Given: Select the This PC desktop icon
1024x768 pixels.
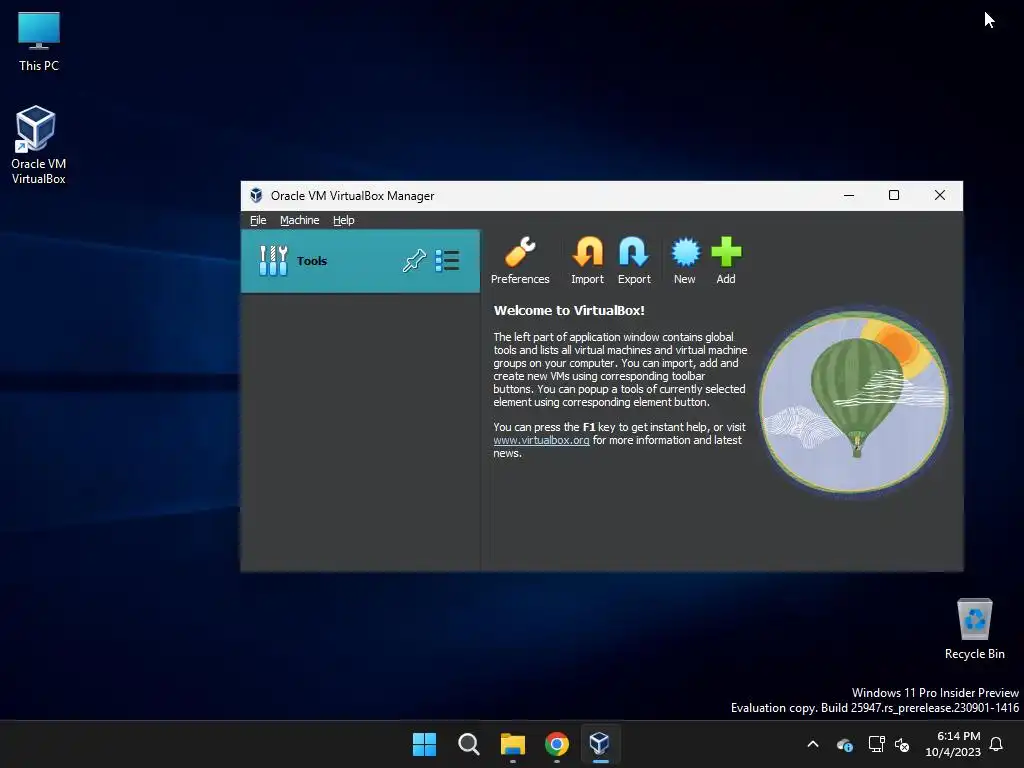Looking at the screenshot, I should [x=39, y=42].
